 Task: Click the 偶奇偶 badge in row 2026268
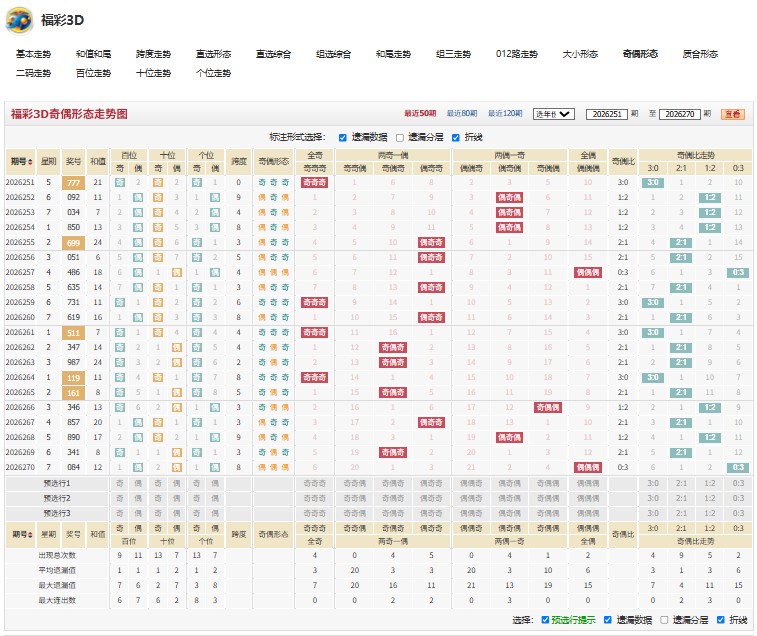tap(509, 438)
